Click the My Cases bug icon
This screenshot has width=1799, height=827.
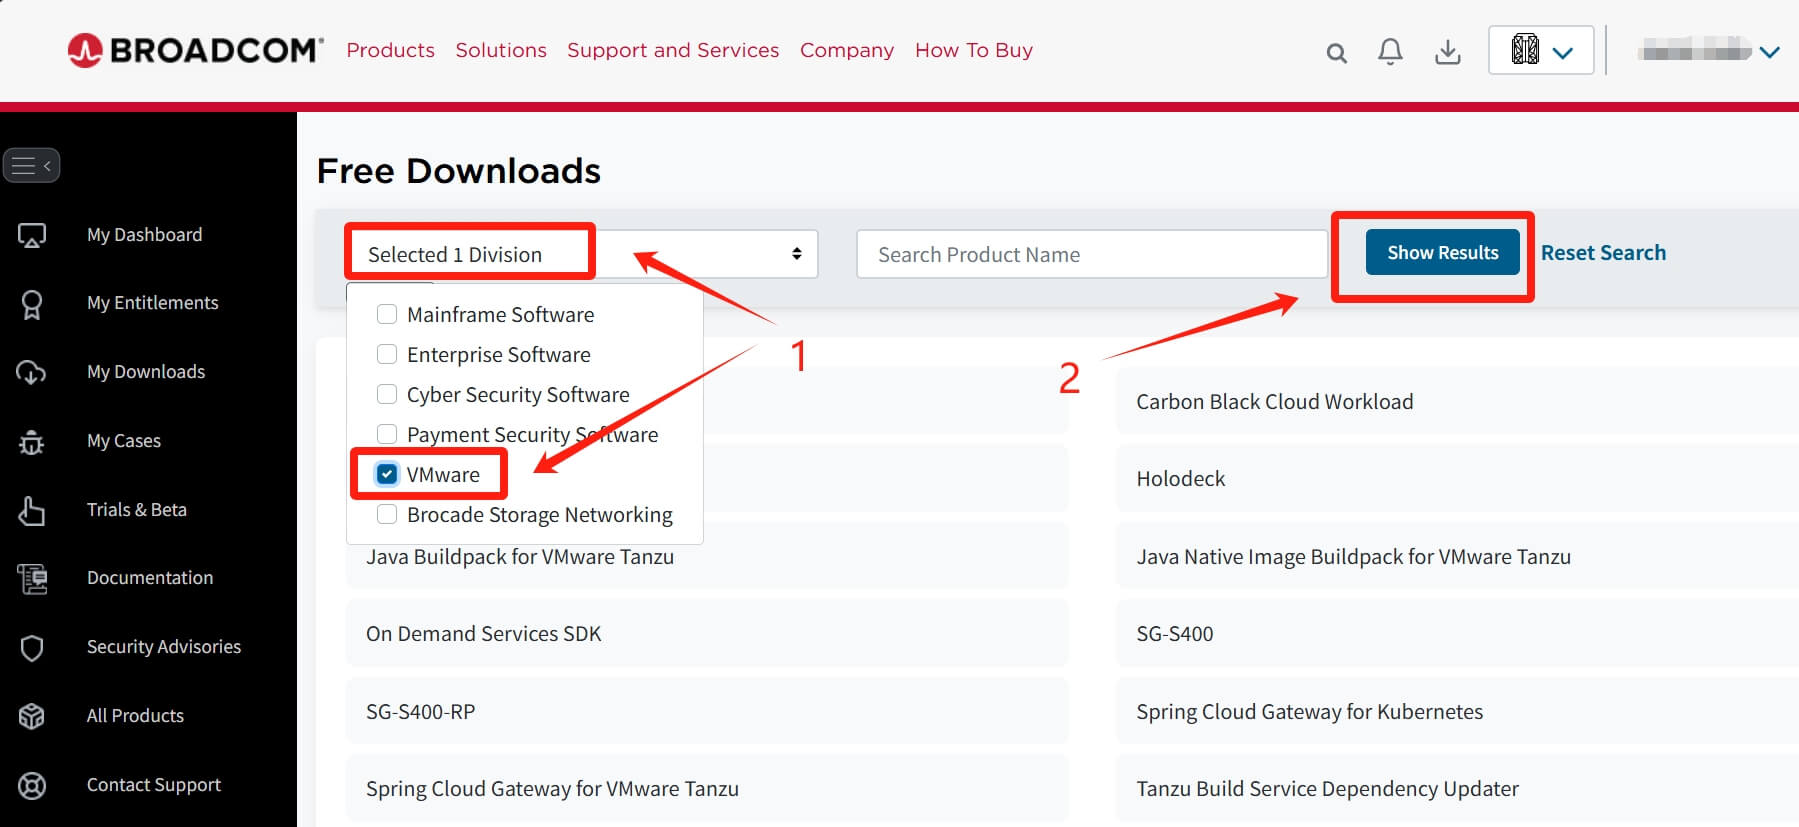pyautogui.click(x=32, y=441)
